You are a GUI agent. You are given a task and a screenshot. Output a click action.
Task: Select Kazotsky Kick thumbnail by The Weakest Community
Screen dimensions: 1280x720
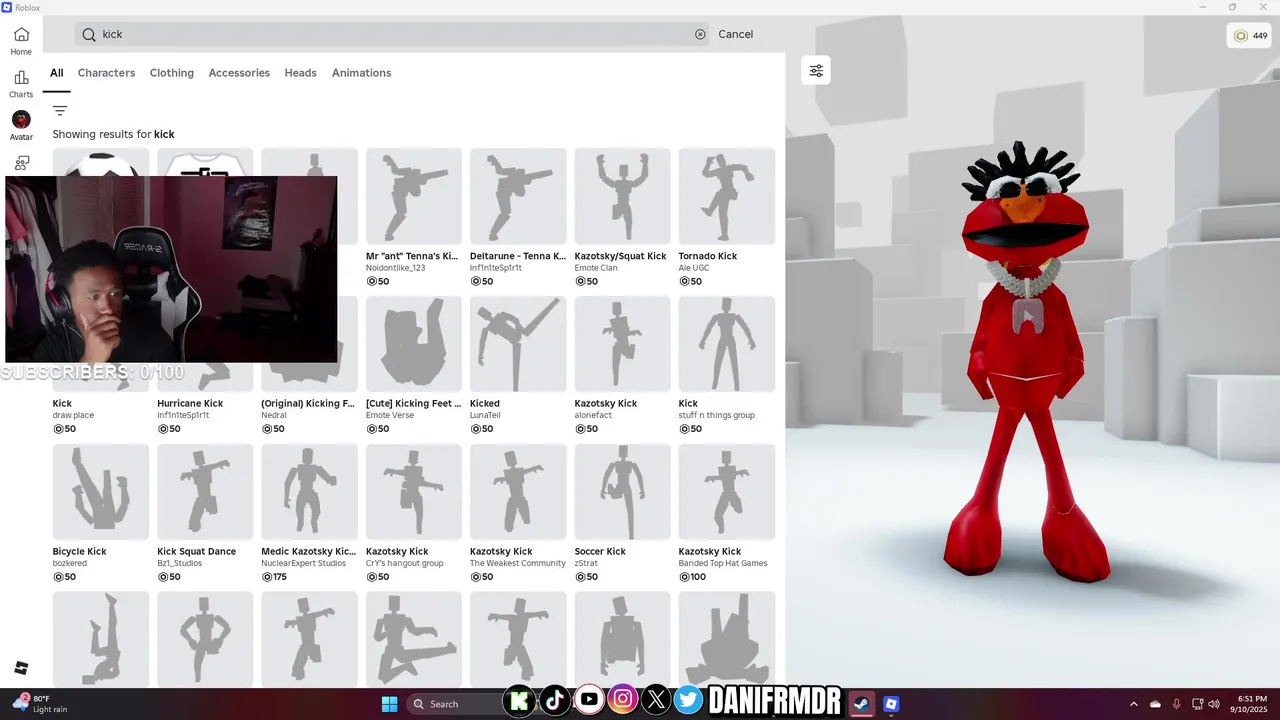[518, 492]
